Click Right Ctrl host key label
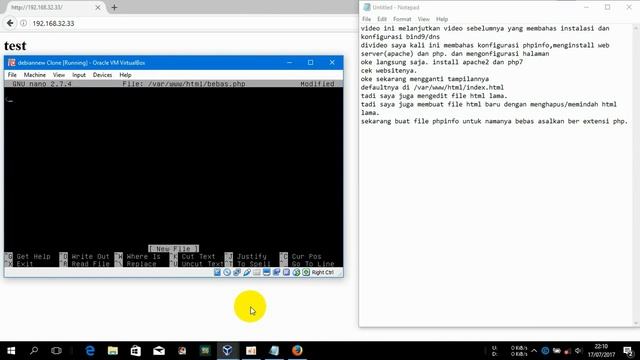The width and height of the screenshot is (640, 360). [322, 272]
